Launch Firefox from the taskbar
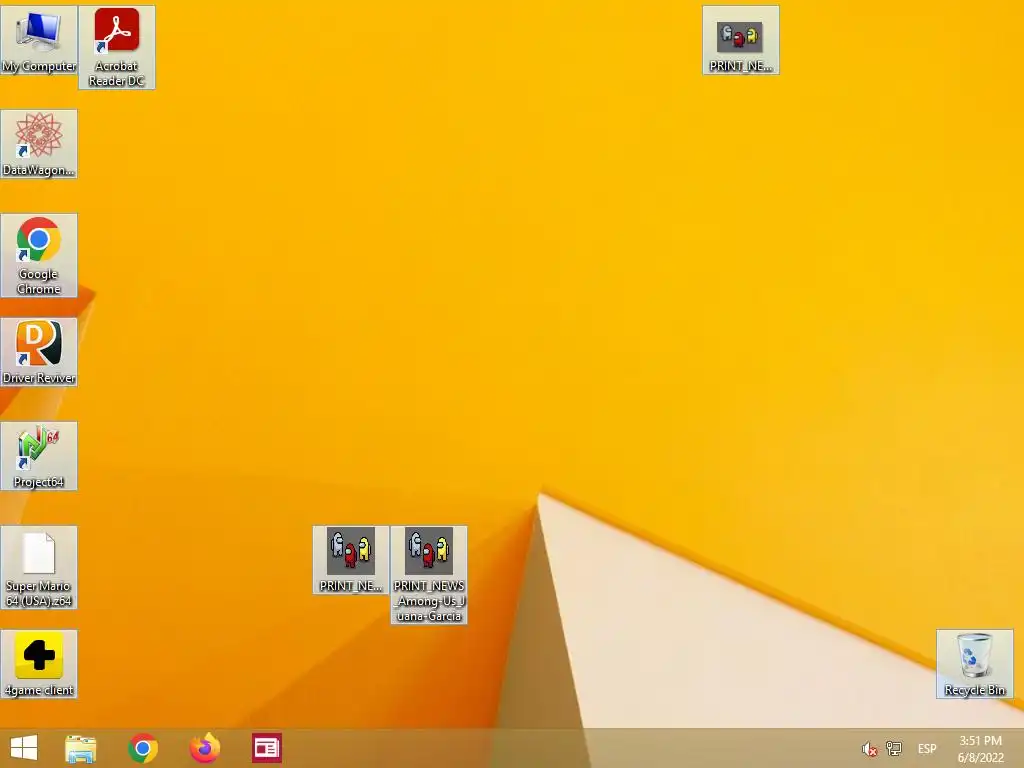Screen dimensions: 1024x768 (204, 748)
